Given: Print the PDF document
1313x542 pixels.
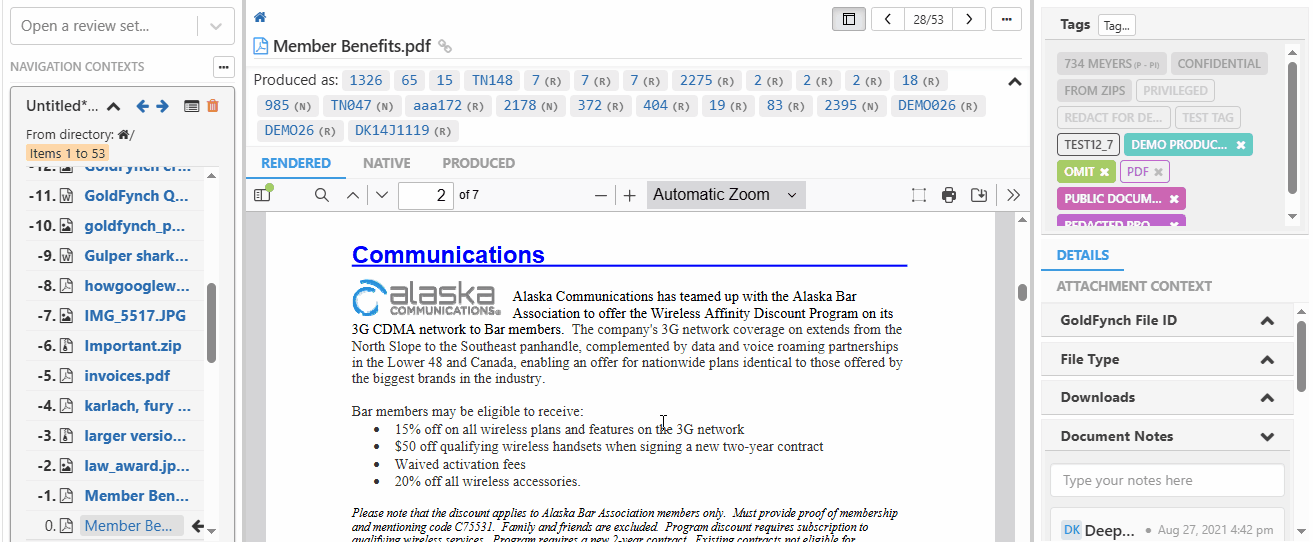Looking at the screenshot, I should pos(949,195).
